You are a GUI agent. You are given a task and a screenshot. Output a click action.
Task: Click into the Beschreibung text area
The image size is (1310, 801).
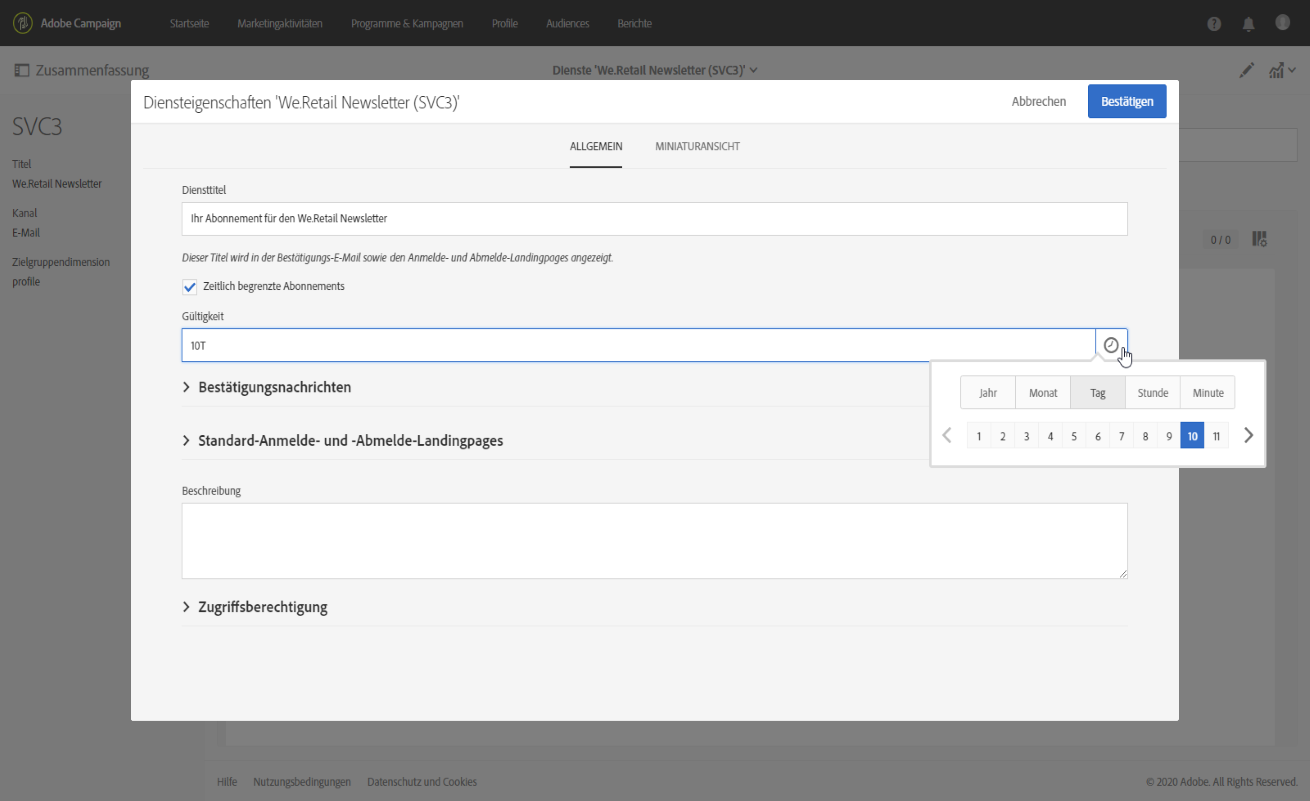tap(654, 541)
